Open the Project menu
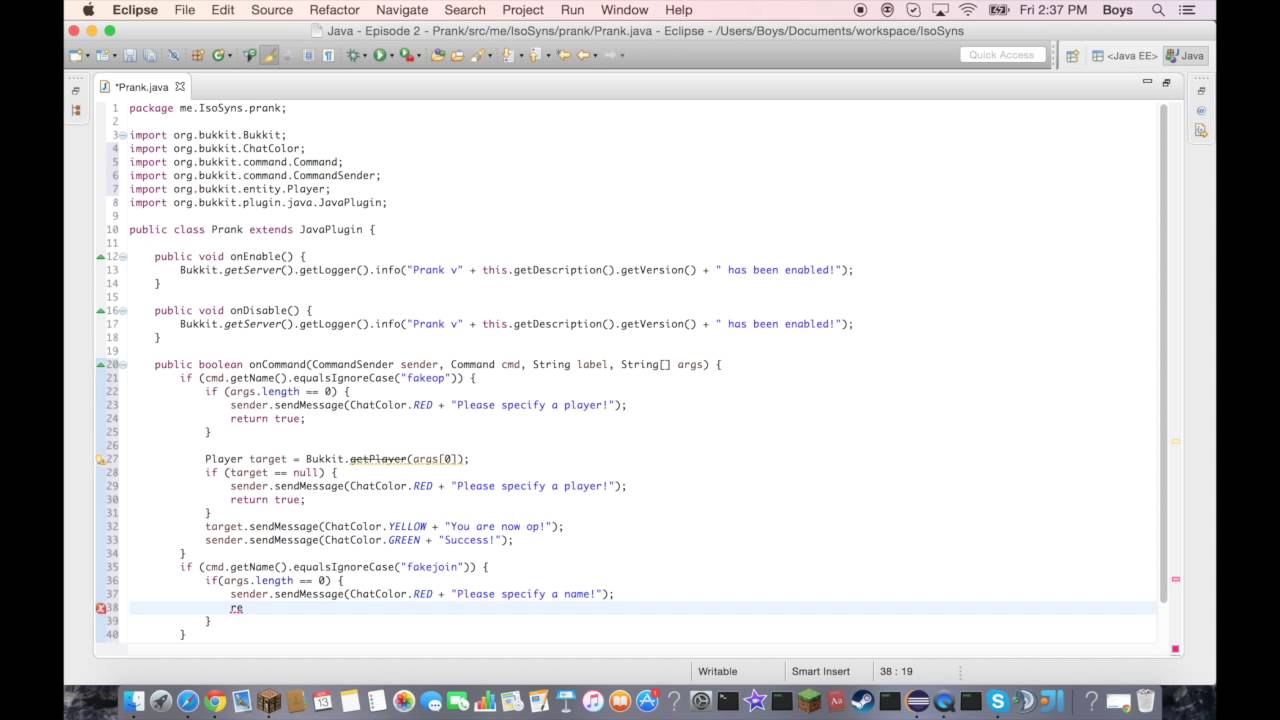Screen dimensions: 1280x720 (x=523, y=10)
